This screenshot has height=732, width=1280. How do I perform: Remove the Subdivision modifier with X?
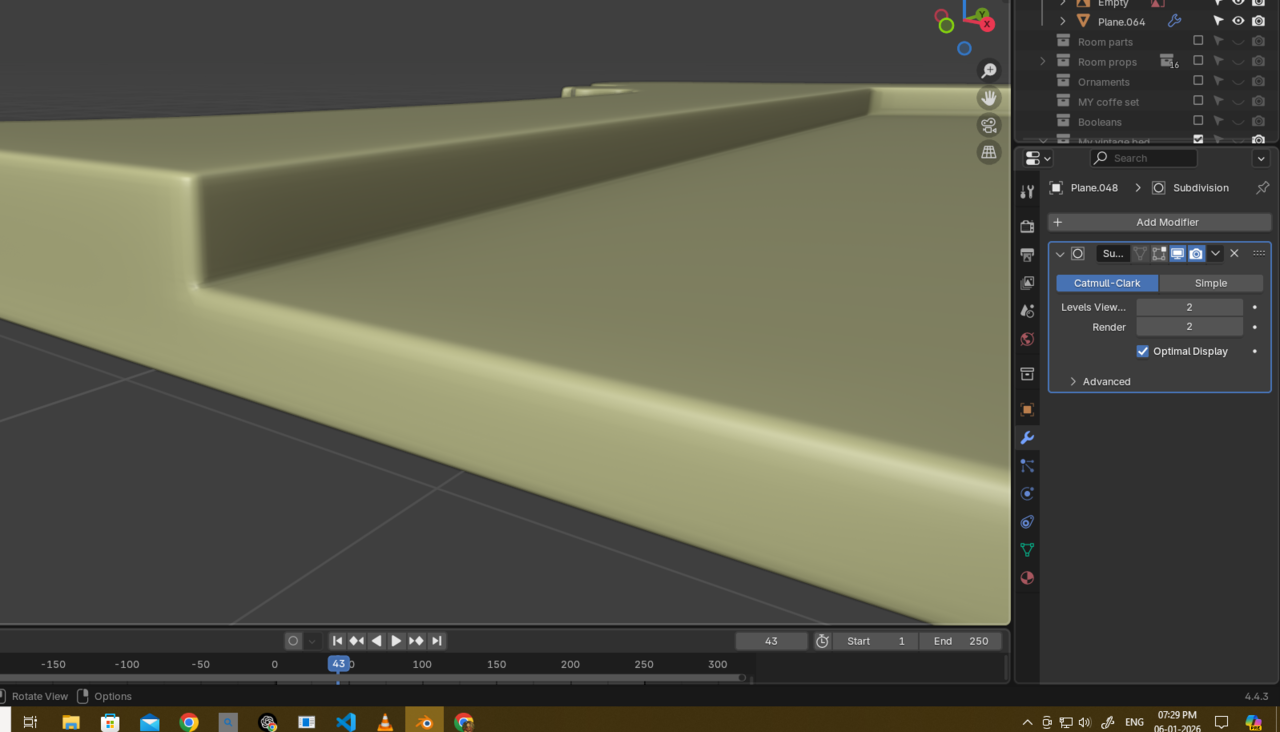1234,254
